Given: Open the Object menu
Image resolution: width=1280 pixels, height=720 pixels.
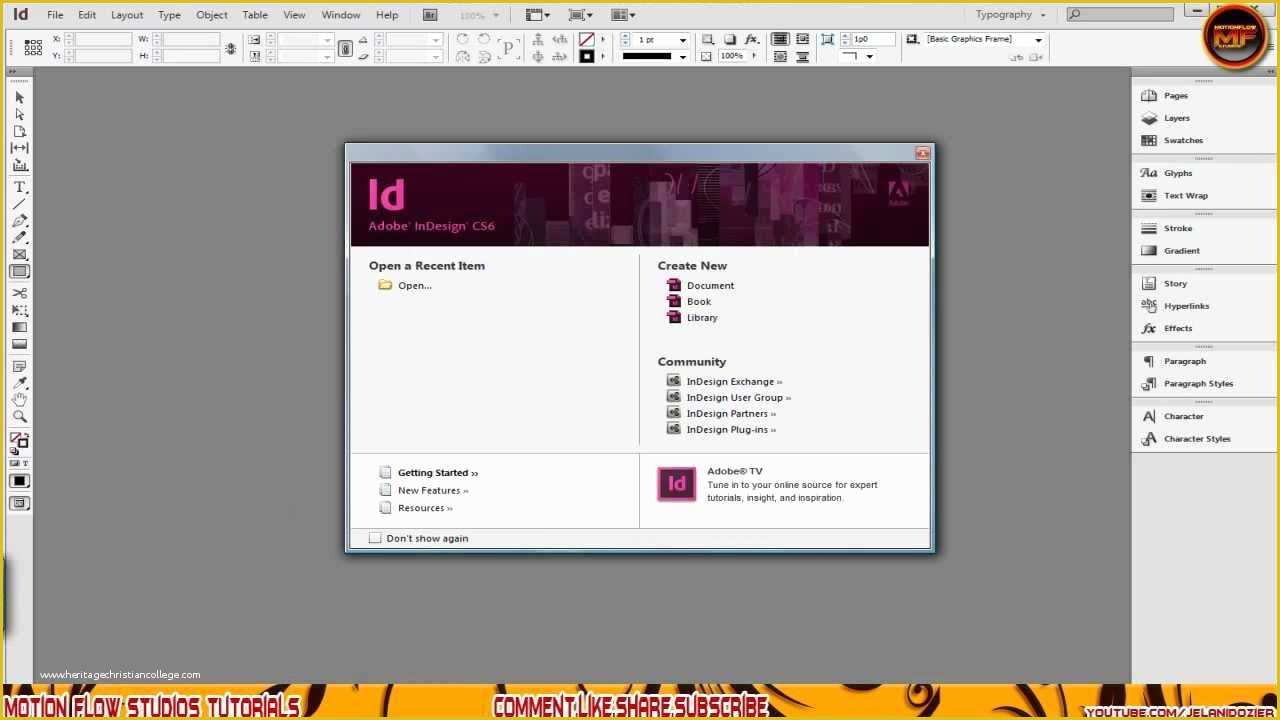Looking at the screenshot, I should [212, 15].
